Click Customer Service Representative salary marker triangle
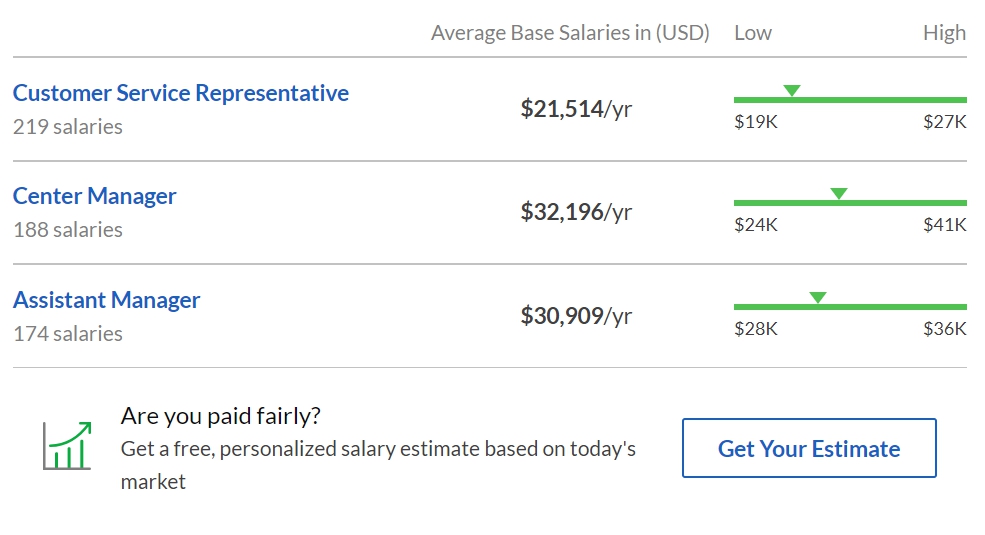This screenshot has width=985, height=535. pos(791,91)
